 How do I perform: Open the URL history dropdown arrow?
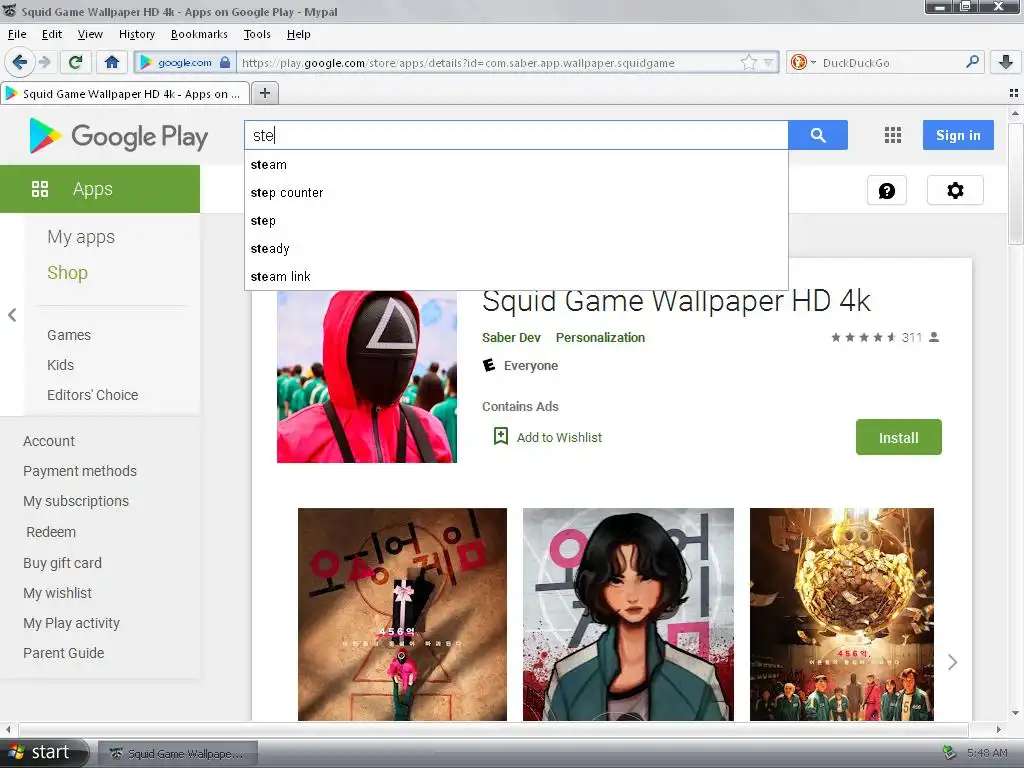769,63
